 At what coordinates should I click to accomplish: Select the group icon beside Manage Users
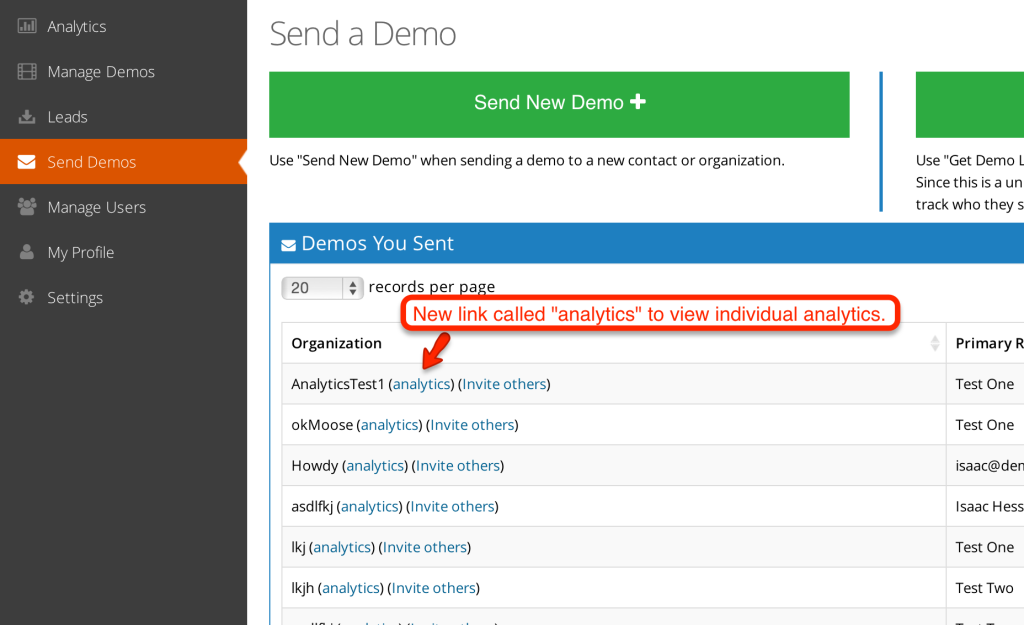25,207
